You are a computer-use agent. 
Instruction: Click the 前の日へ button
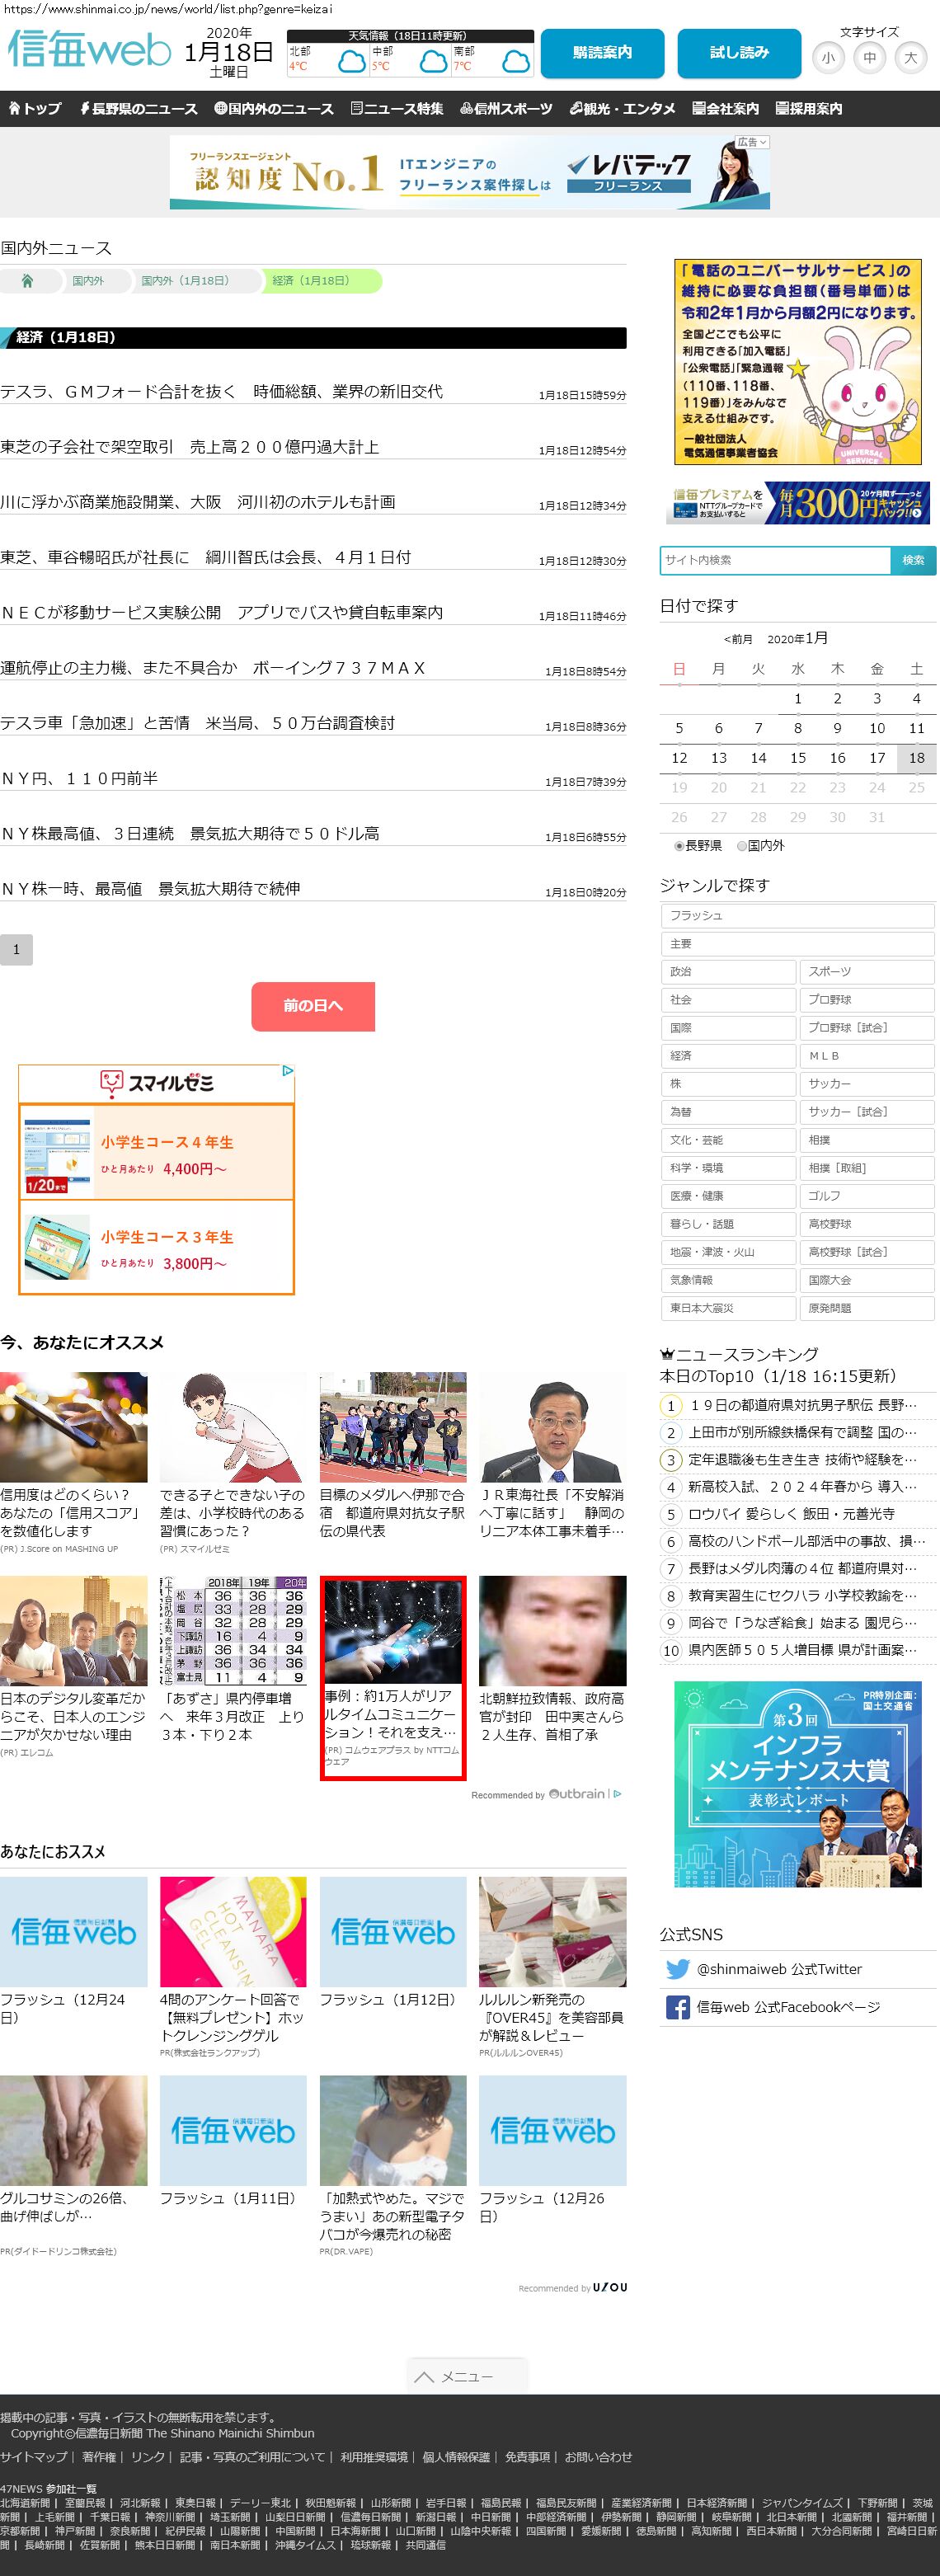pyautogui.click(x=312, y=1005)
